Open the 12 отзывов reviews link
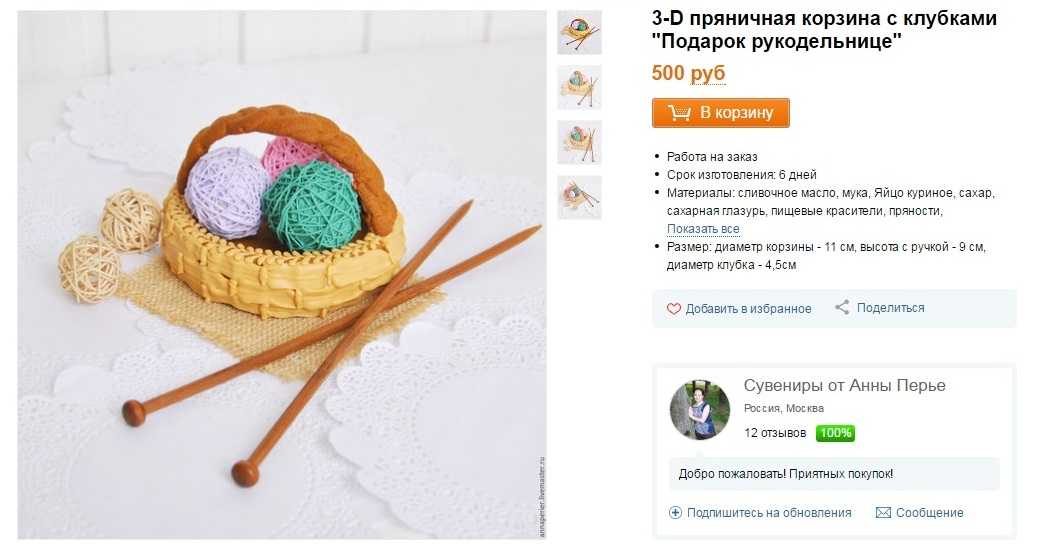 775,433
